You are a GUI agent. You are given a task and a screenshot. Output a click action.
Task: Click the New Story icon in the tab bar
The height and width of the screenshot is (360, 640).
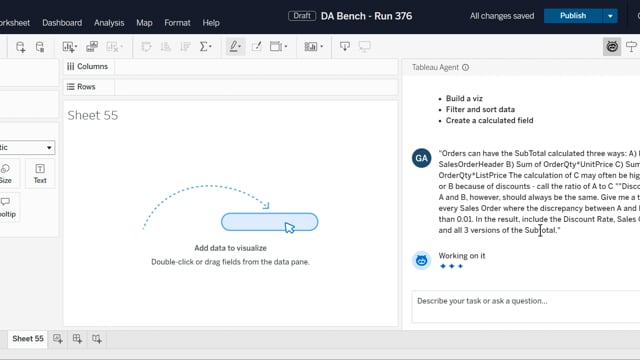click(97, 338)
